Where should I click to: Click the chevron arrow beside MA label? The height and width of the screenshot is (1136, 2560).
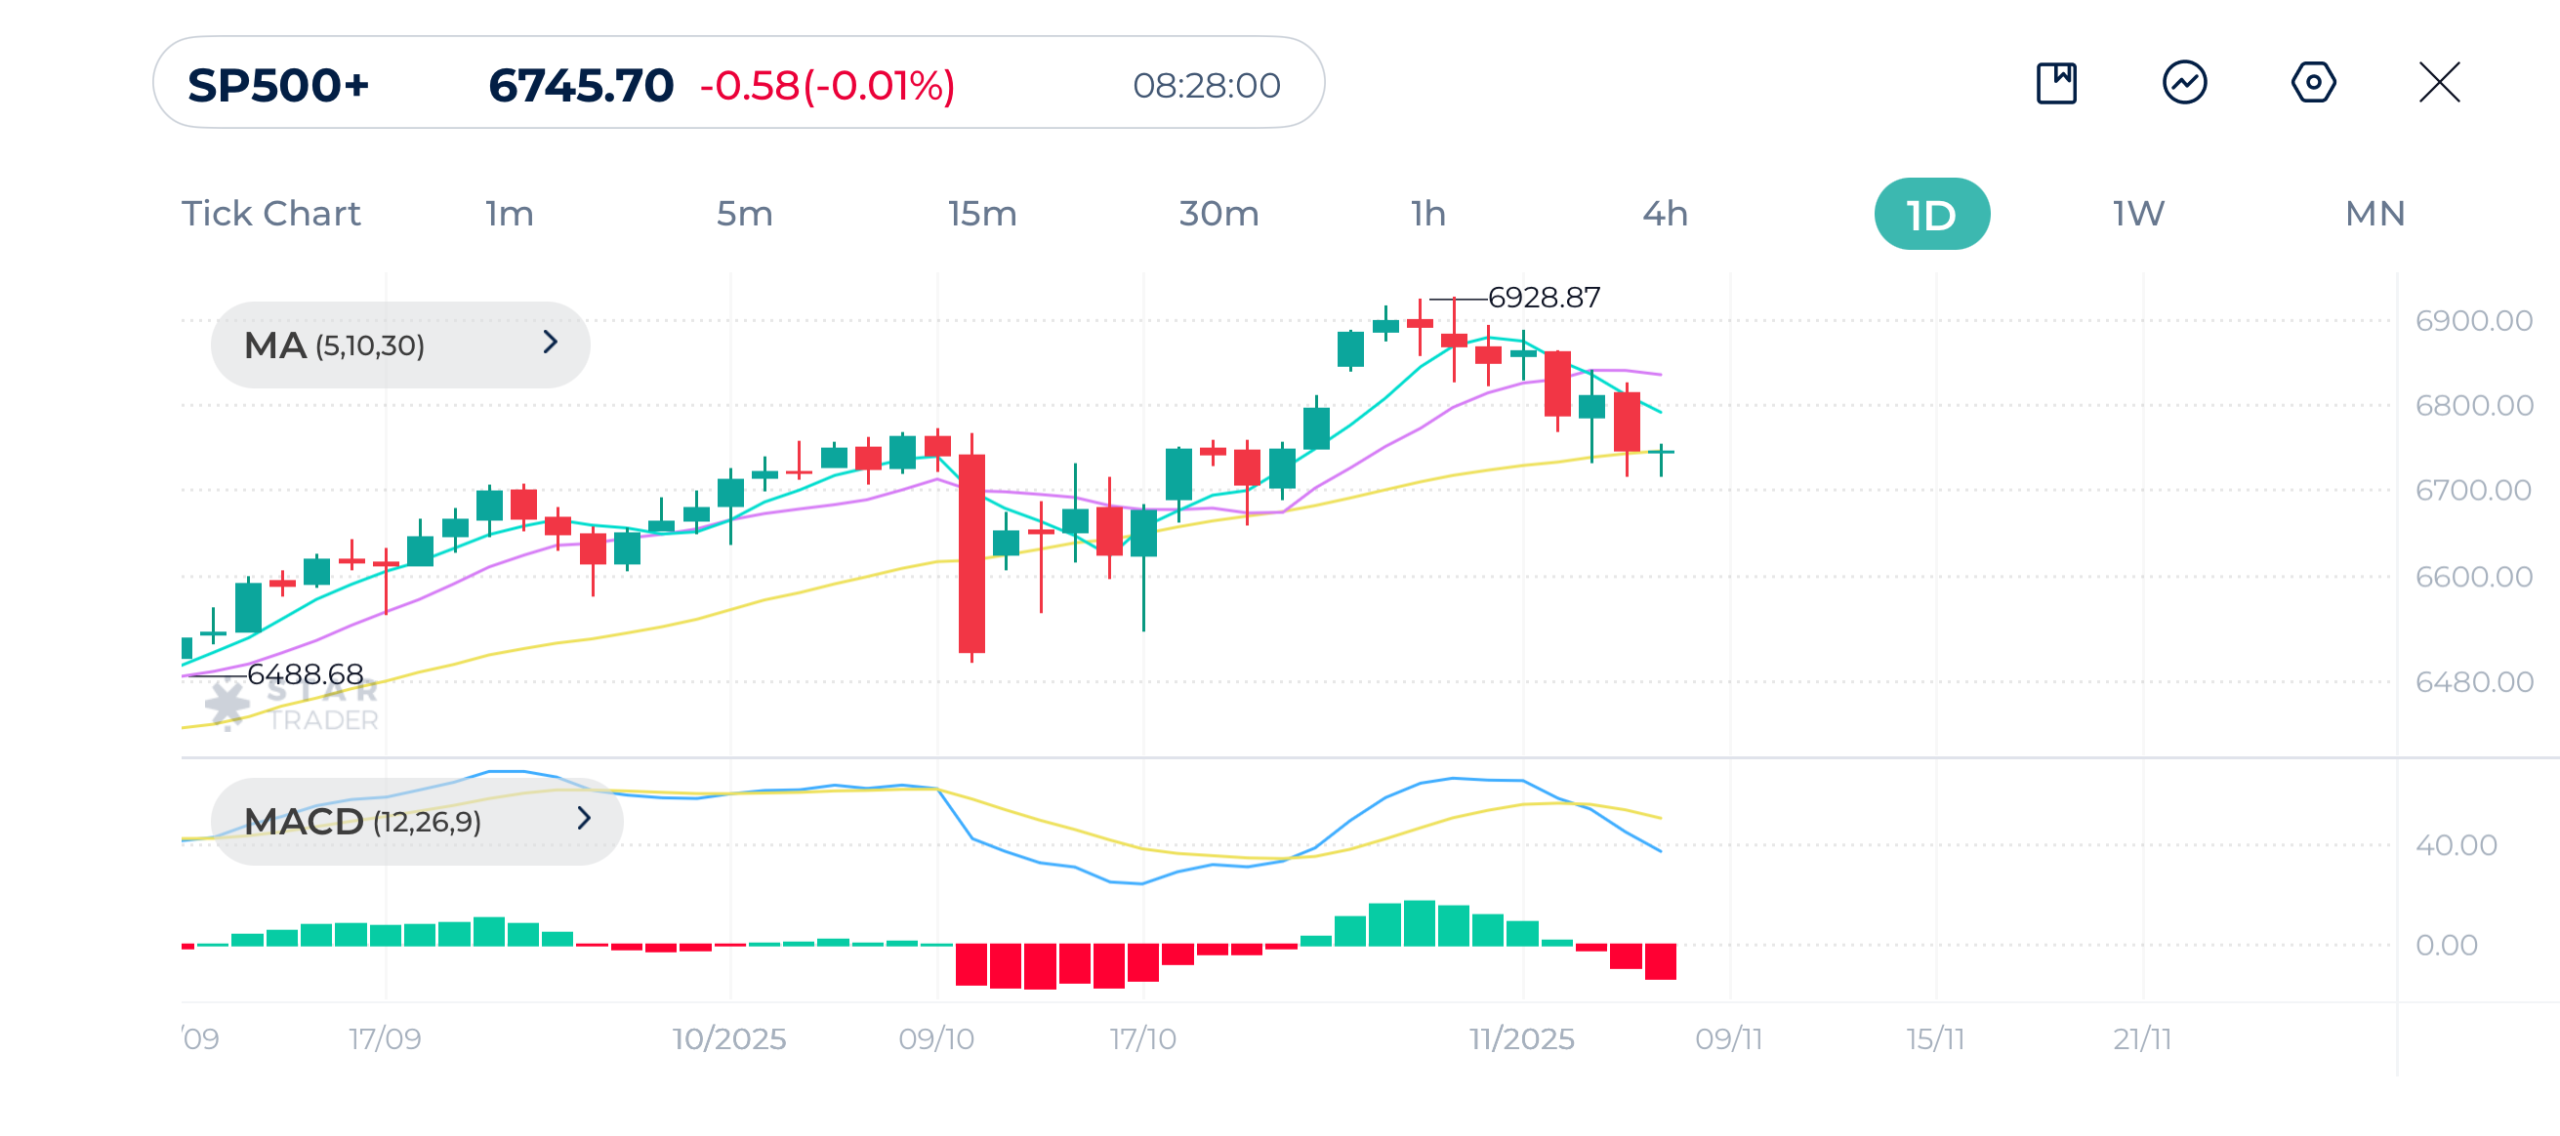550,343
